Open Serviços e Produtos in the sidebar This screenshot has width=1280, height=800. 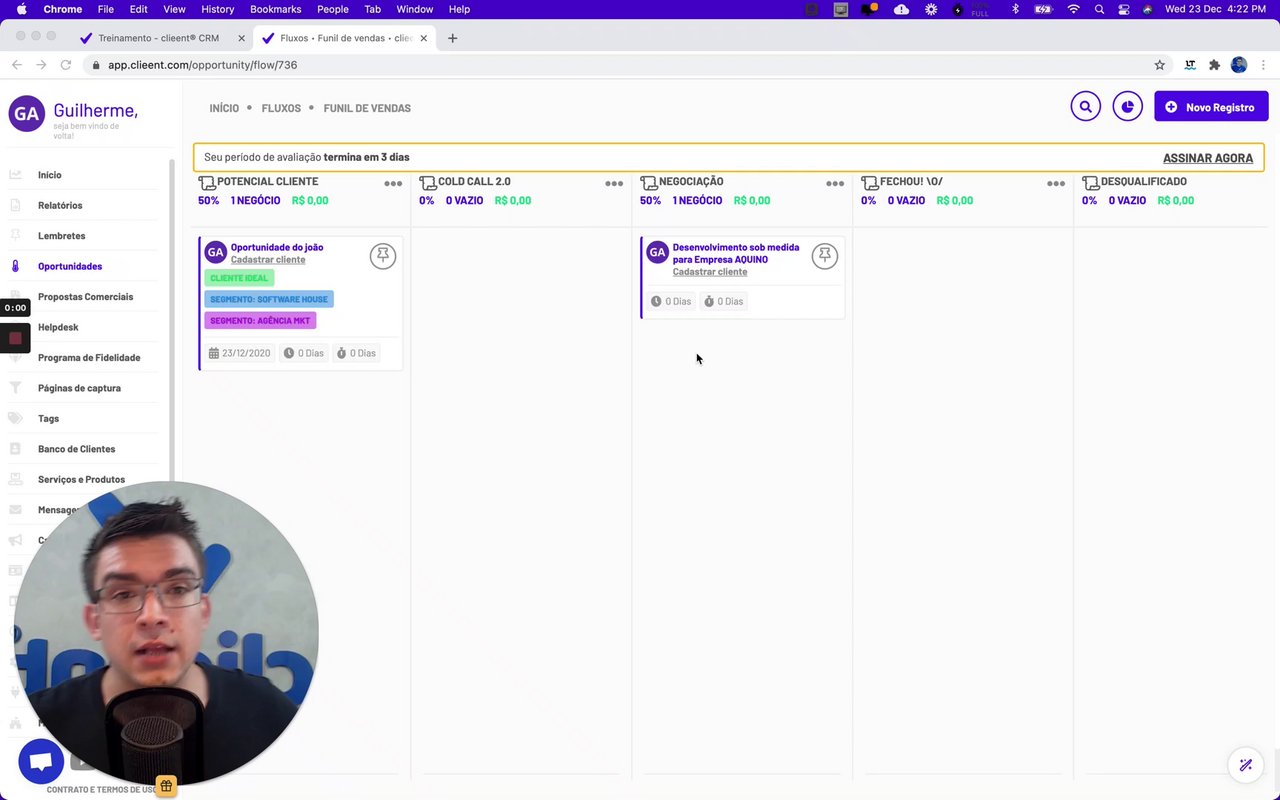point(81,480)
